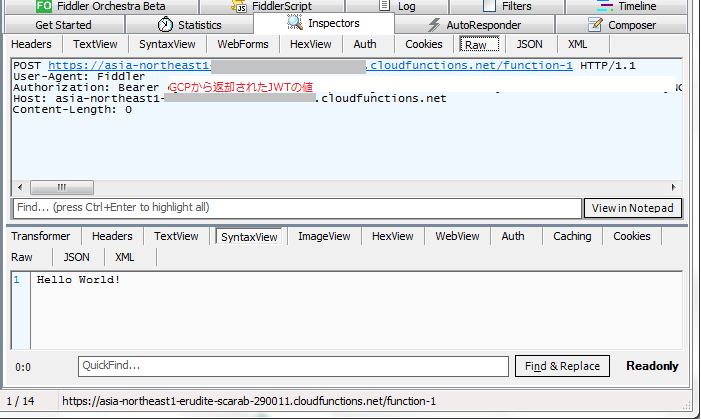
Task: Open response Auth tab
Action: [x=513, y=236]
